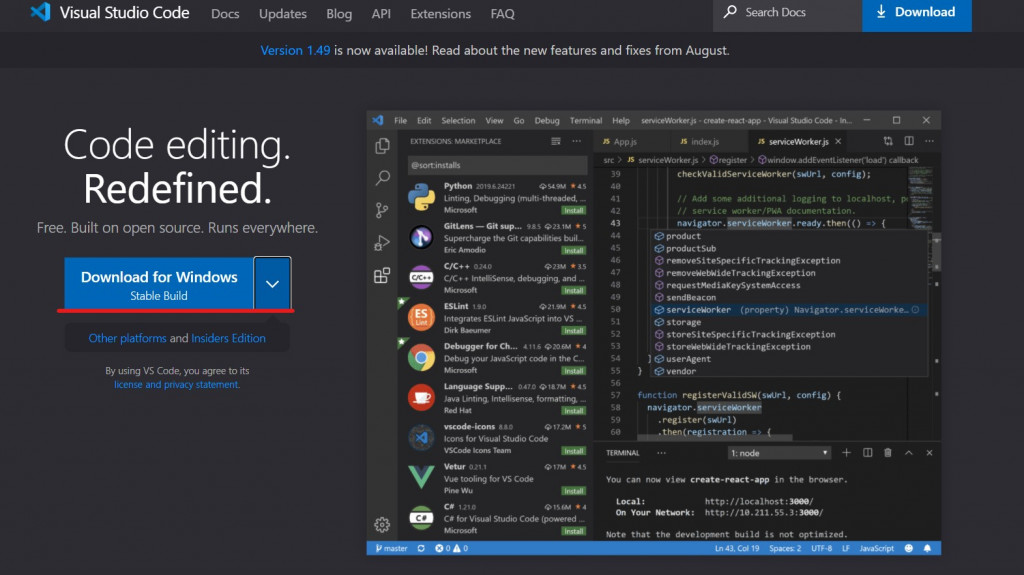Click the split terminal icon
The height and width of the screenshot is (575, 1024).
pos(867,453)
